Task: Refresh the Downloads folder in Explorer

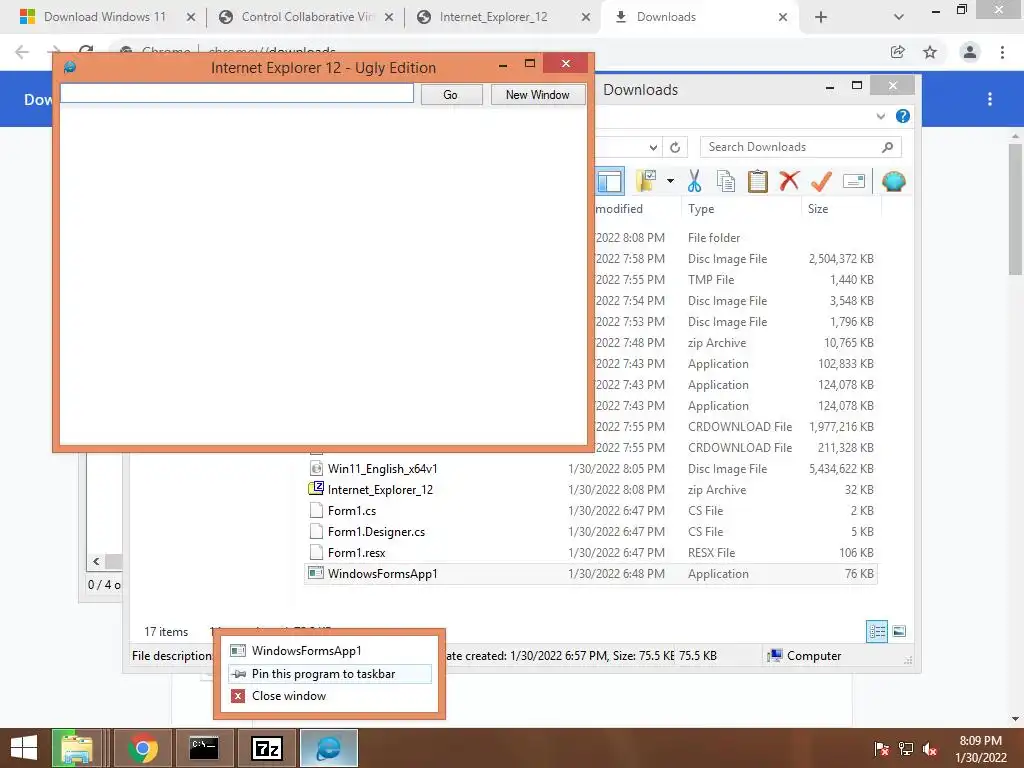Action: [675, 148]
